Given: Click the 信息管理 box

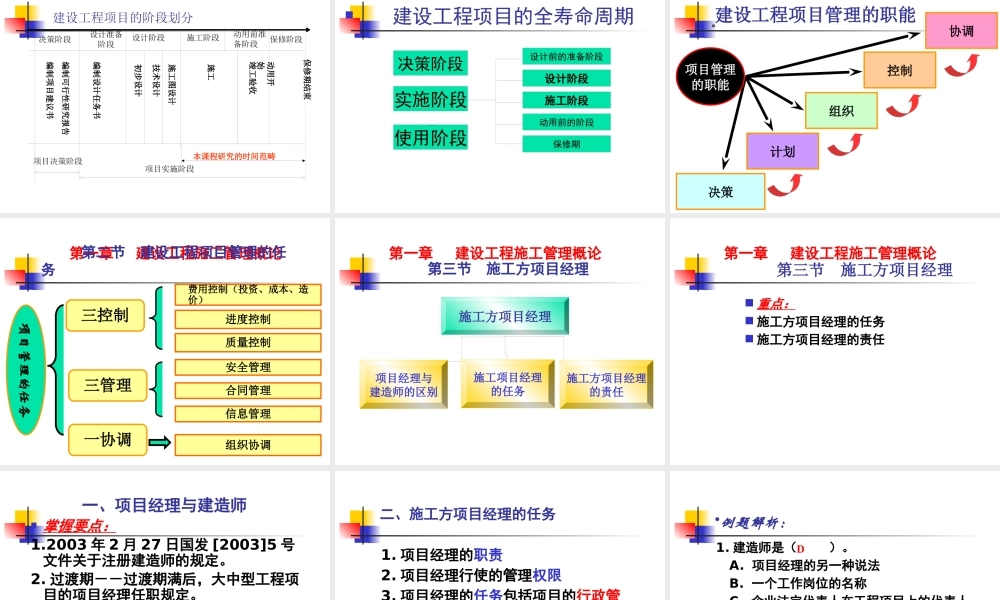Looking at the screenshot, I should coord(248,414).
